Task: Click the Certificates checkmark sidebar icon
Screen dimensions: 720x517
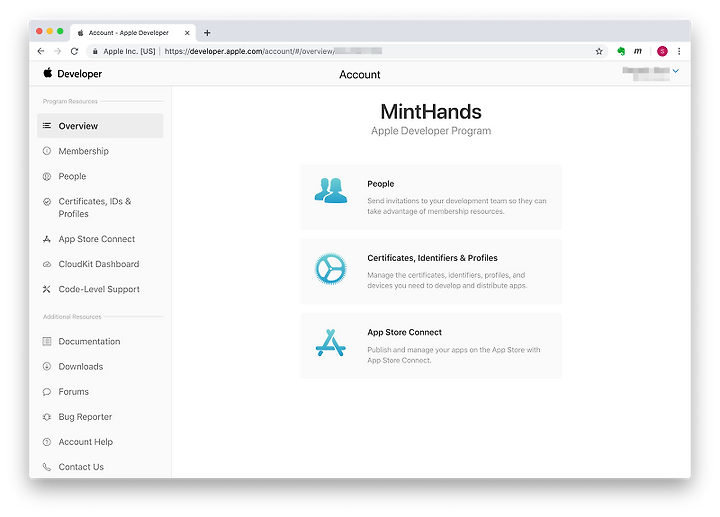Action: 47,202
